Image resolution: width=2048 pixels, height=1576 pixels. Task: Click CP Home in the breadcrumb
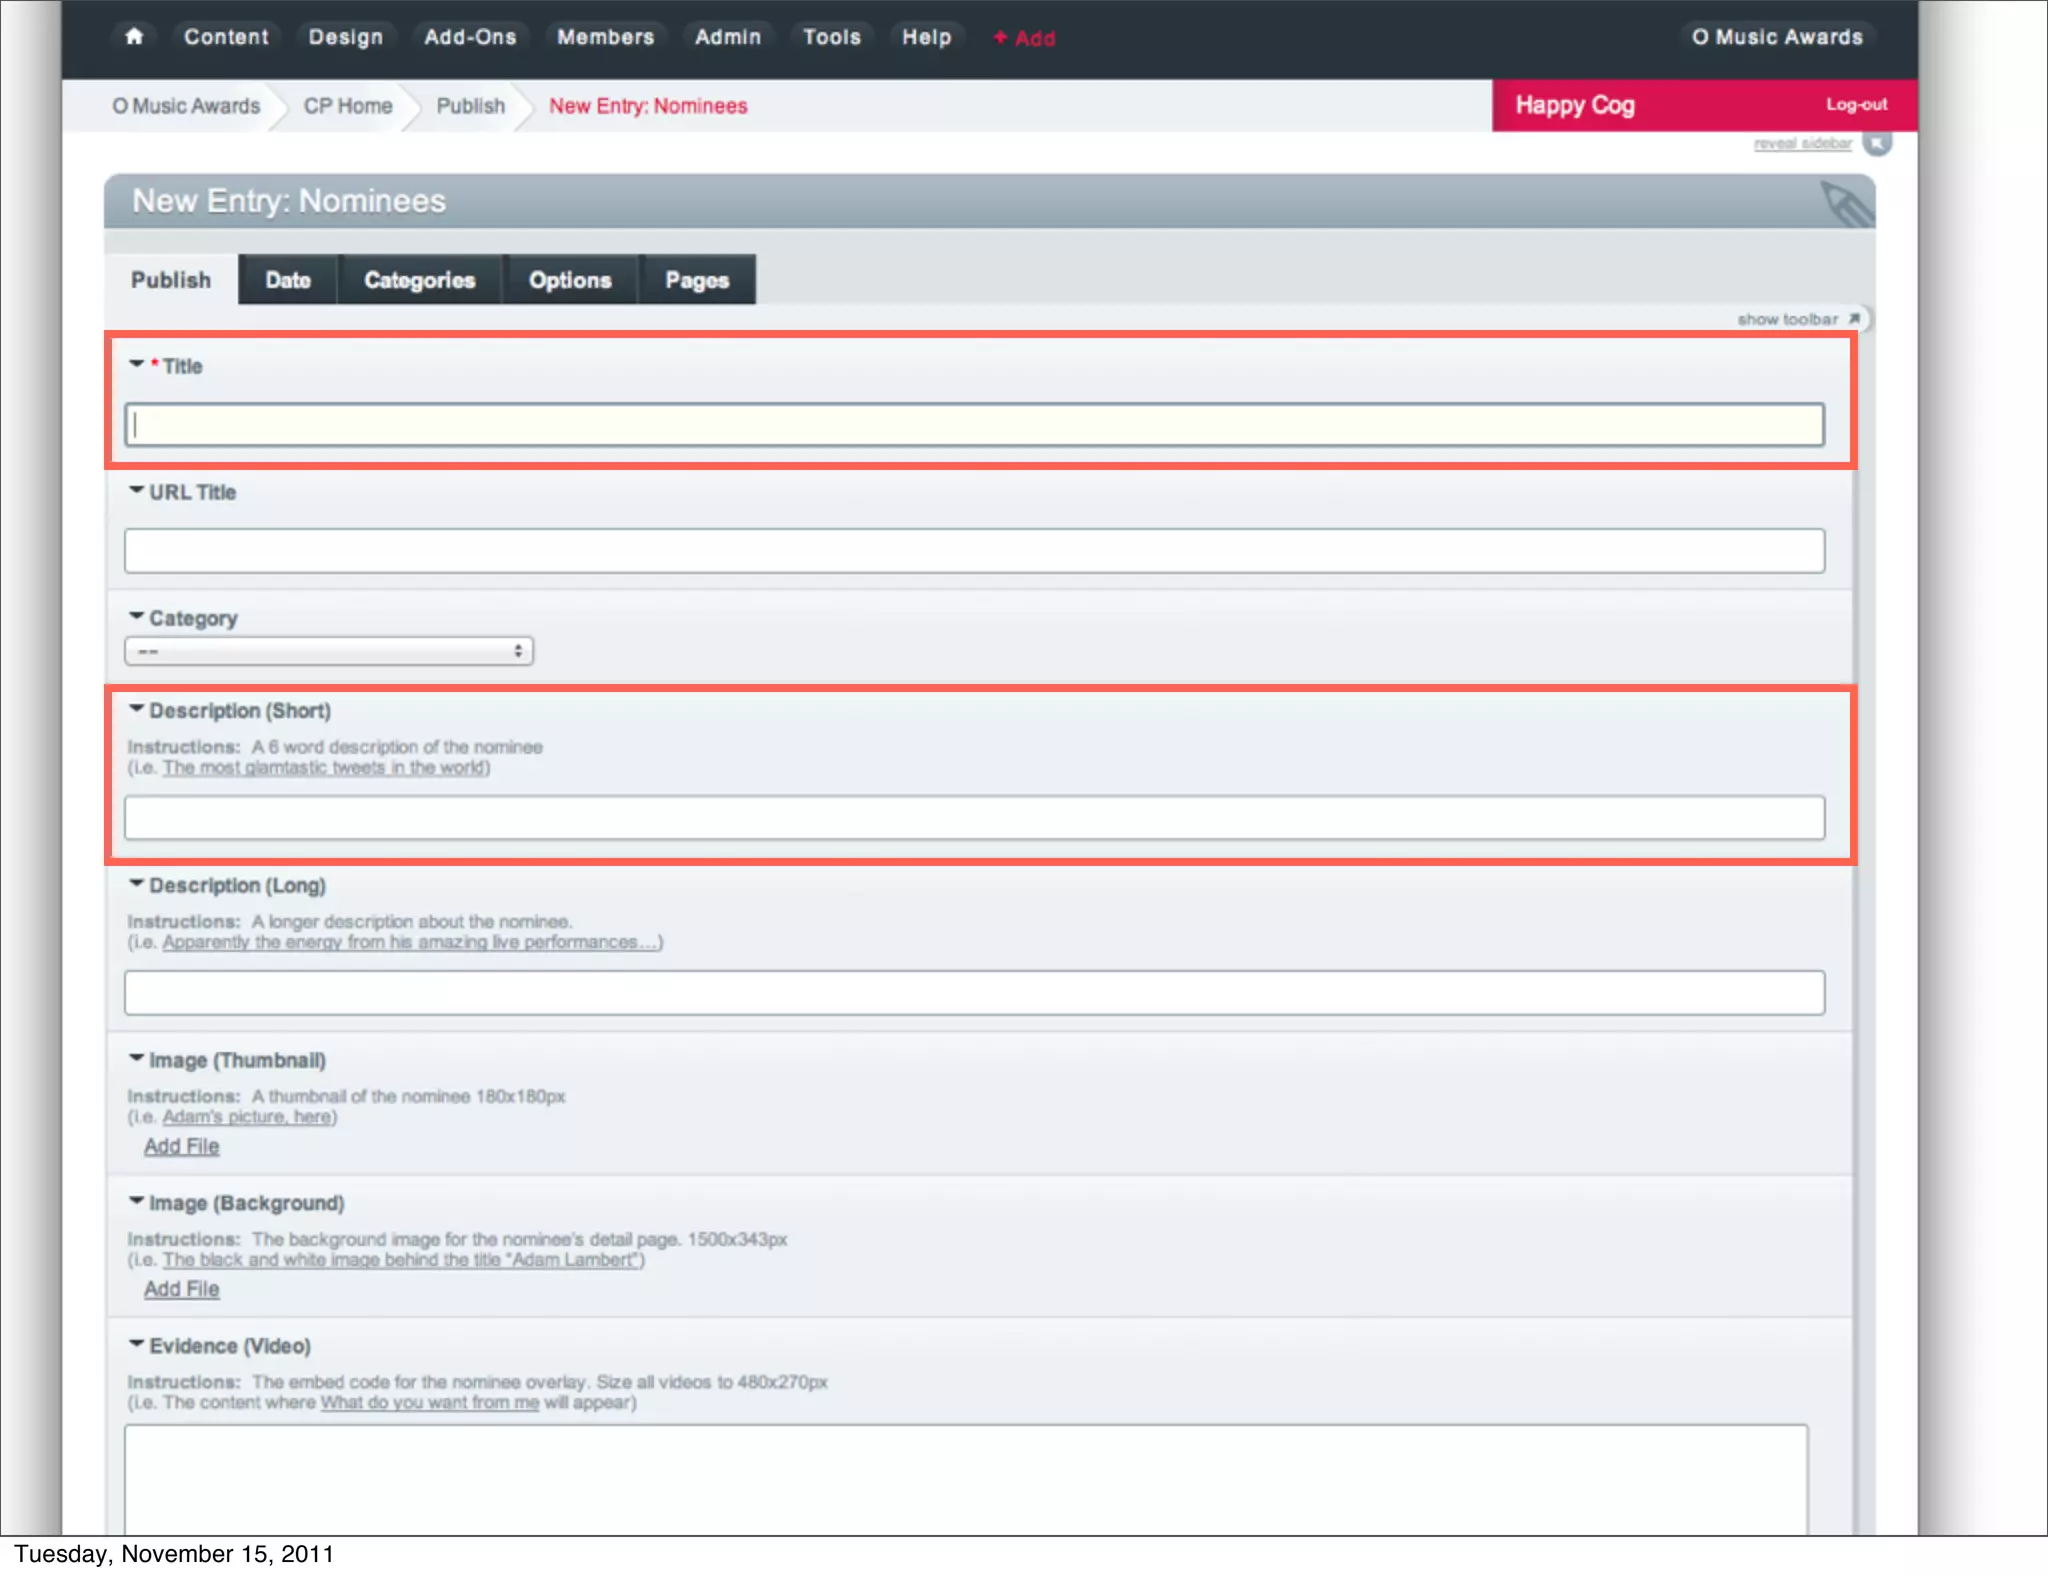[348, 106]
